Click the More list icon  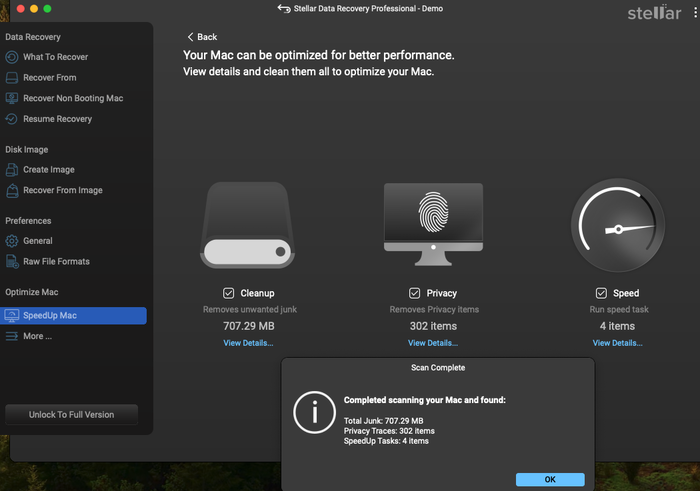click(12, 336)
